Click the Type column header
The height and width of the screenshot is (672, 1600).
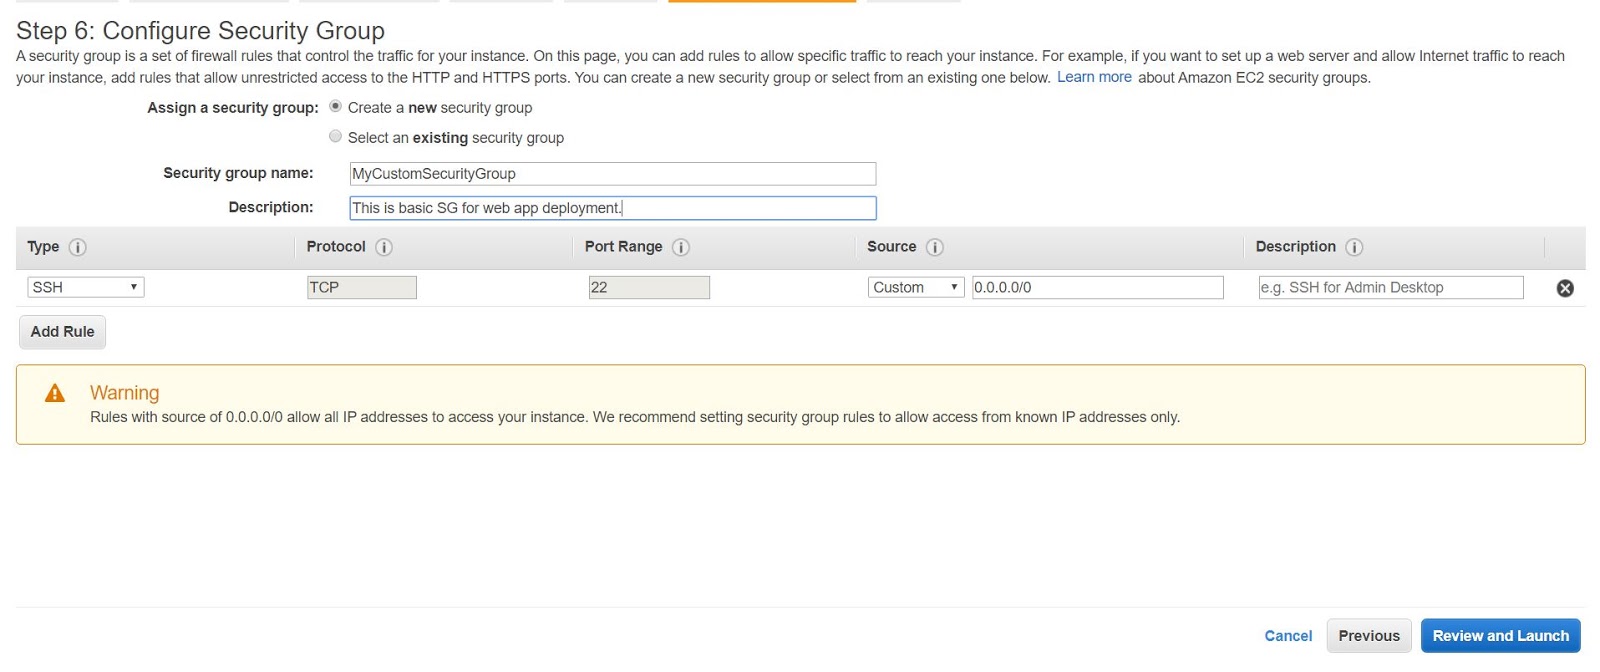[43, 247]
